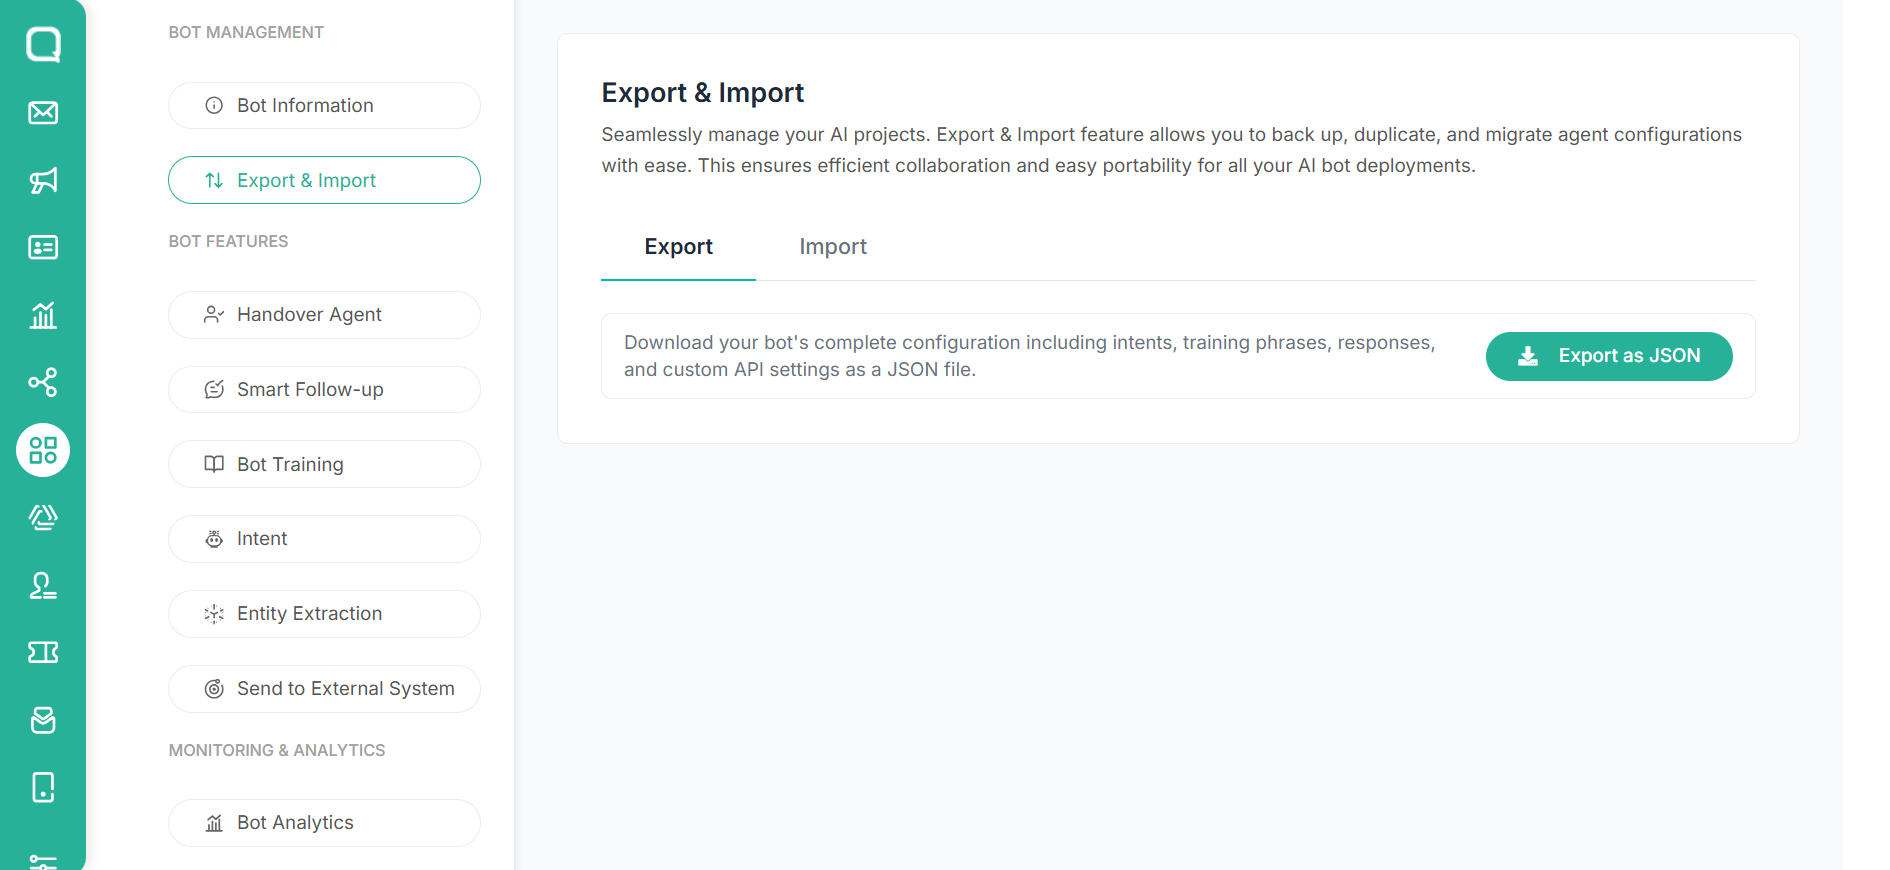Go to Handover Agent feature
The image size is (1890, 870).
[324, 314]
